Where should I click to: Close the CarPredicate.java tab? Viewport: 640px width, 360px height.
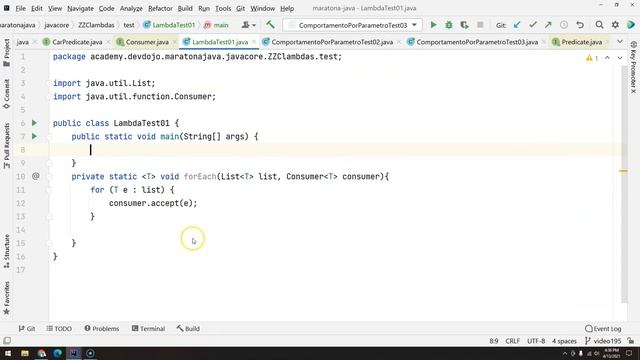coord(108,42)
